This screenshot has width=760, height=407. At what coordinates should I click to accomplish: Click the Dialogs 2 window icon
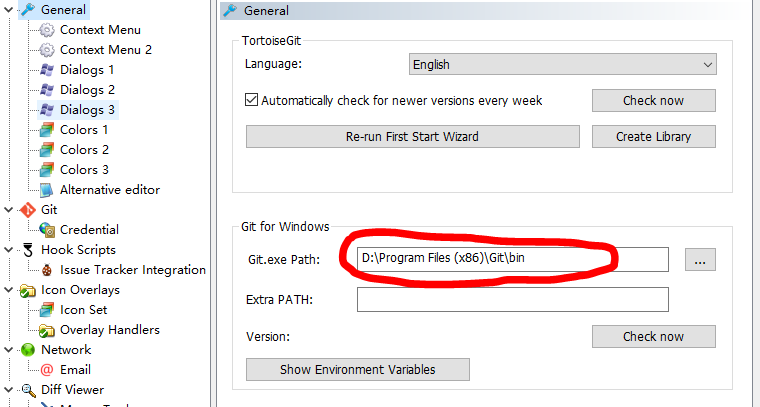(x=47, y=90)
